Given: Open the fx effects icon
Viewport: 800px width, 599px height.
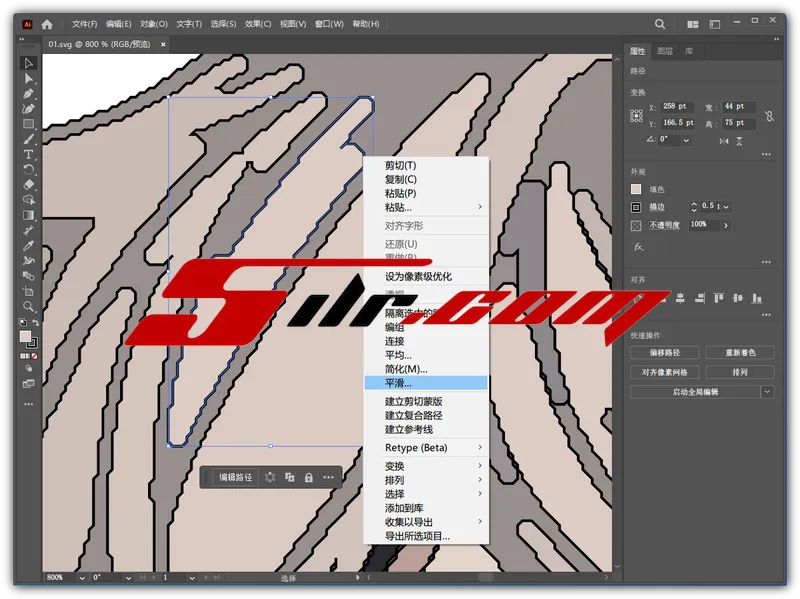Looking at the screenshot, I should pos(638,247).
